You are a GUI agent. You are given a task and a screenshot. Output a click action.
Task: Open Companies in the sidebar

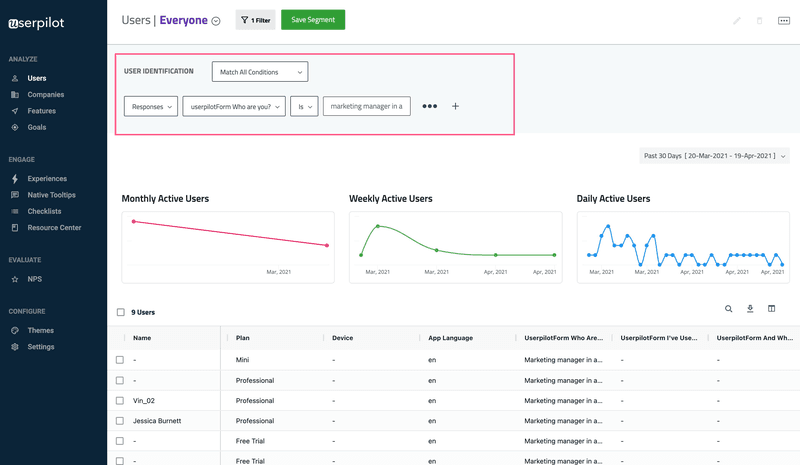tap(46, 95)
